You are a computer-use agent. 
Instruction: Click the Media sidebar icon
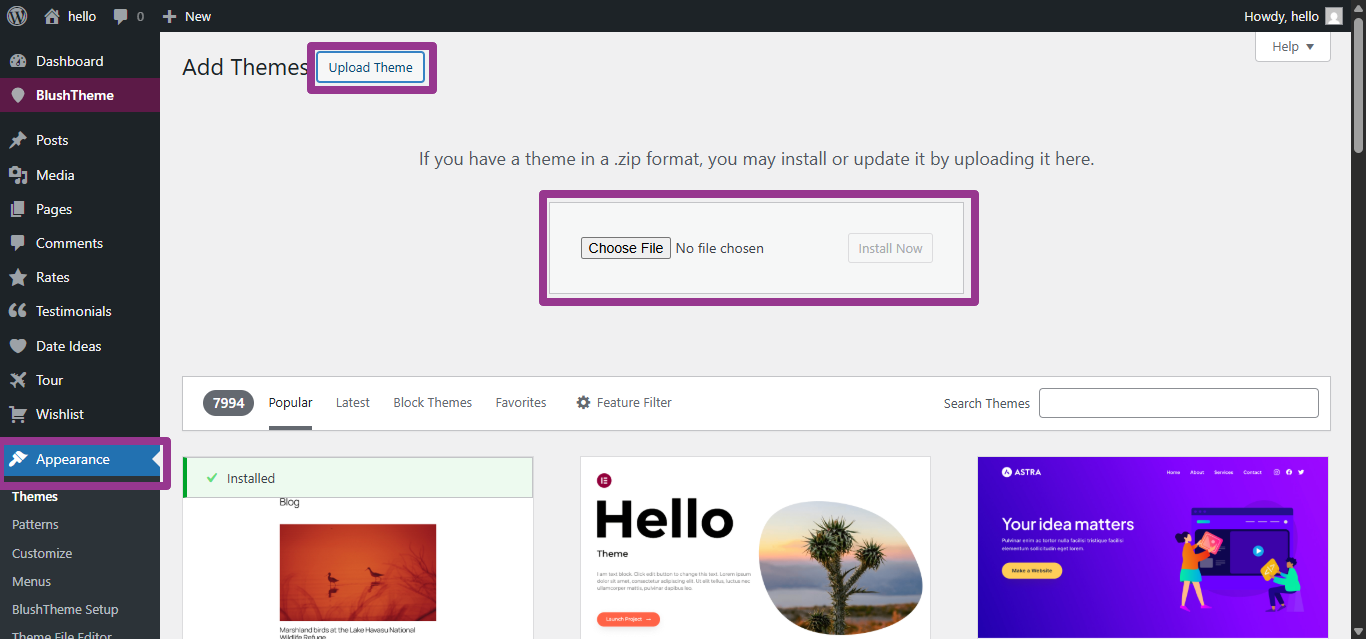click(18, 174)
